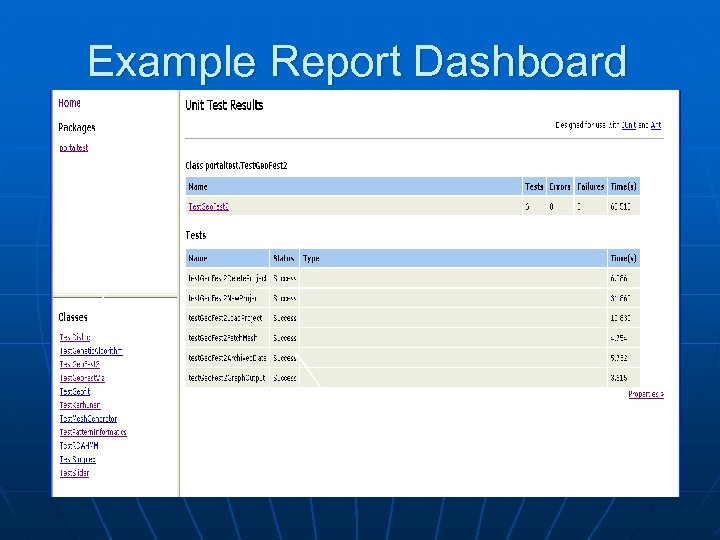Image resolution: width=720 pixels, height=540 pixels.
Task: Select the testGeoFest2LoadProject test name cell
Action: click(227, 318)
